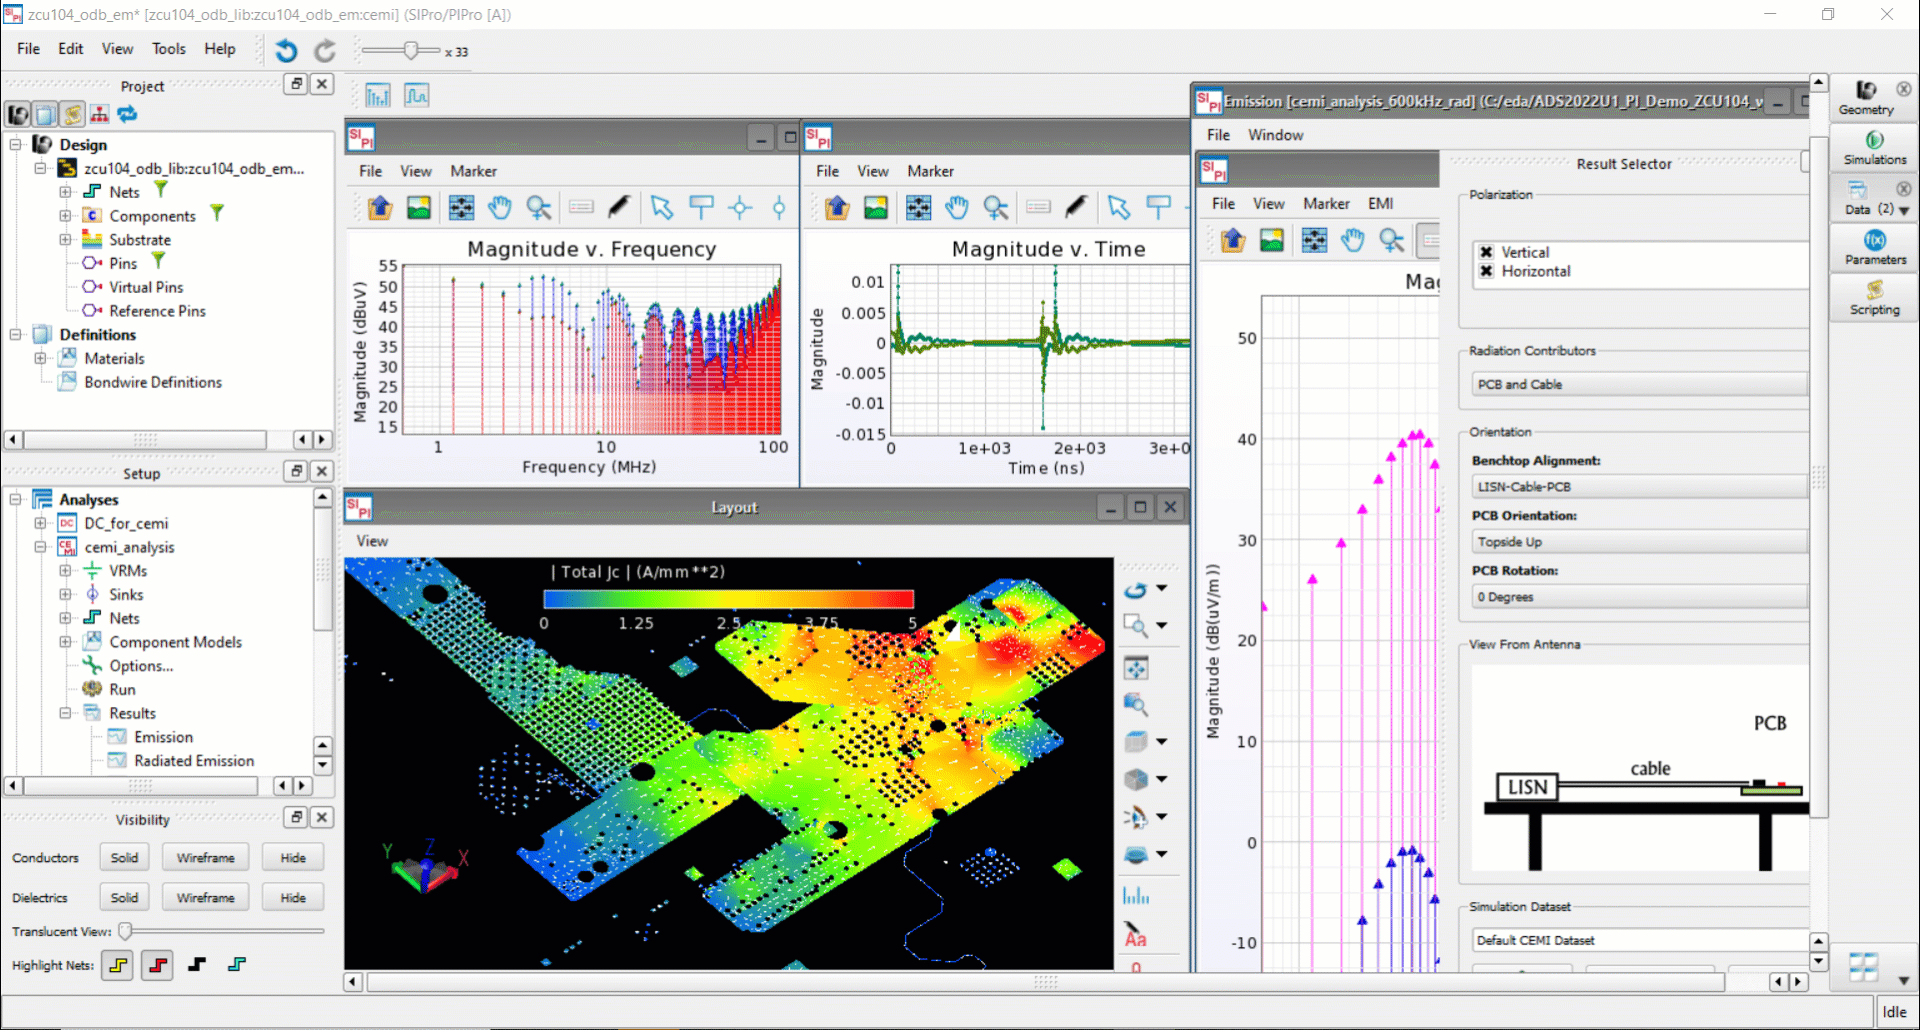The image size is (1920, 1030).
Task: Expand the Nets node in Design tree
Action: 65,192
